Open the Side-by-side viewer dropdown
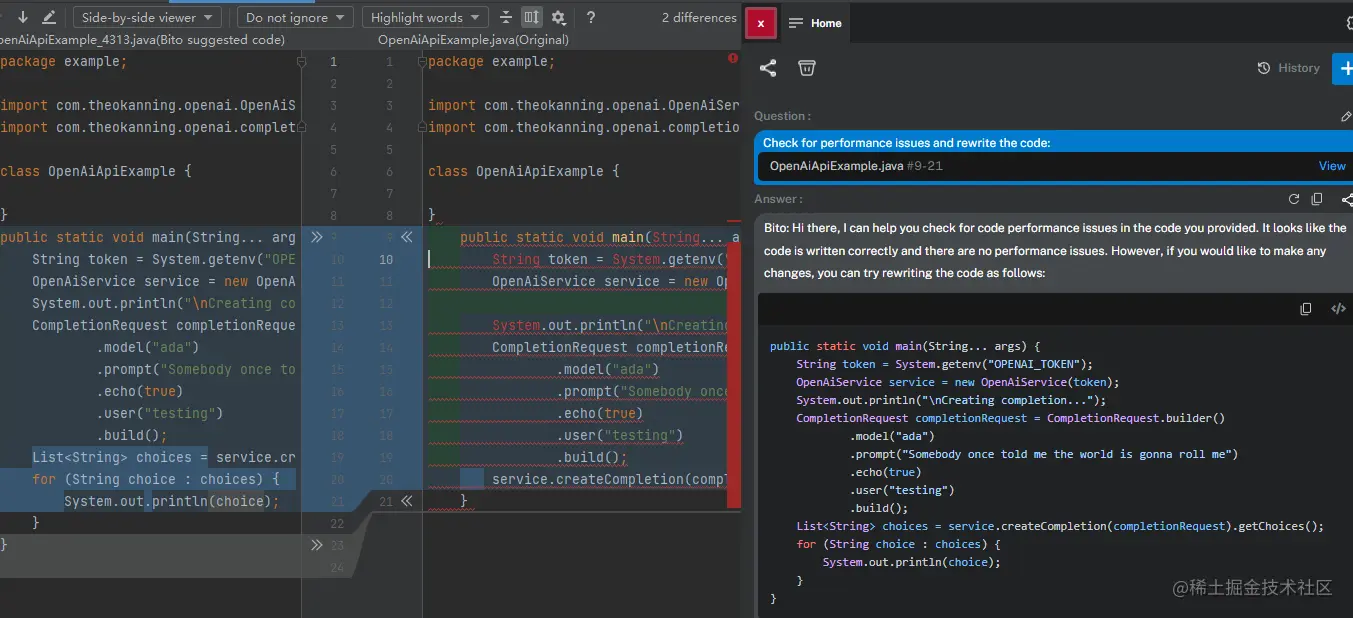Image resolution: width=1353 pixels, height=618 pixels. 147,17
